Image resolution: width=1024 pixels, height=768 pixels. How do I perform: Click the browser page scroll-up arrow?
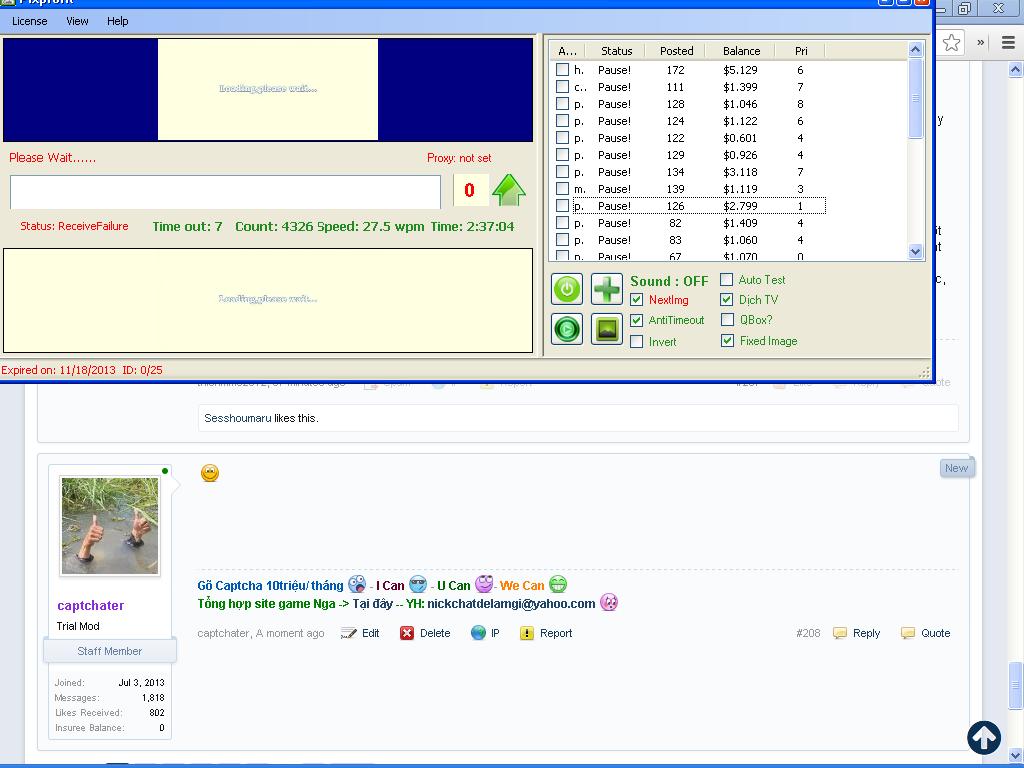(1016, 69)
